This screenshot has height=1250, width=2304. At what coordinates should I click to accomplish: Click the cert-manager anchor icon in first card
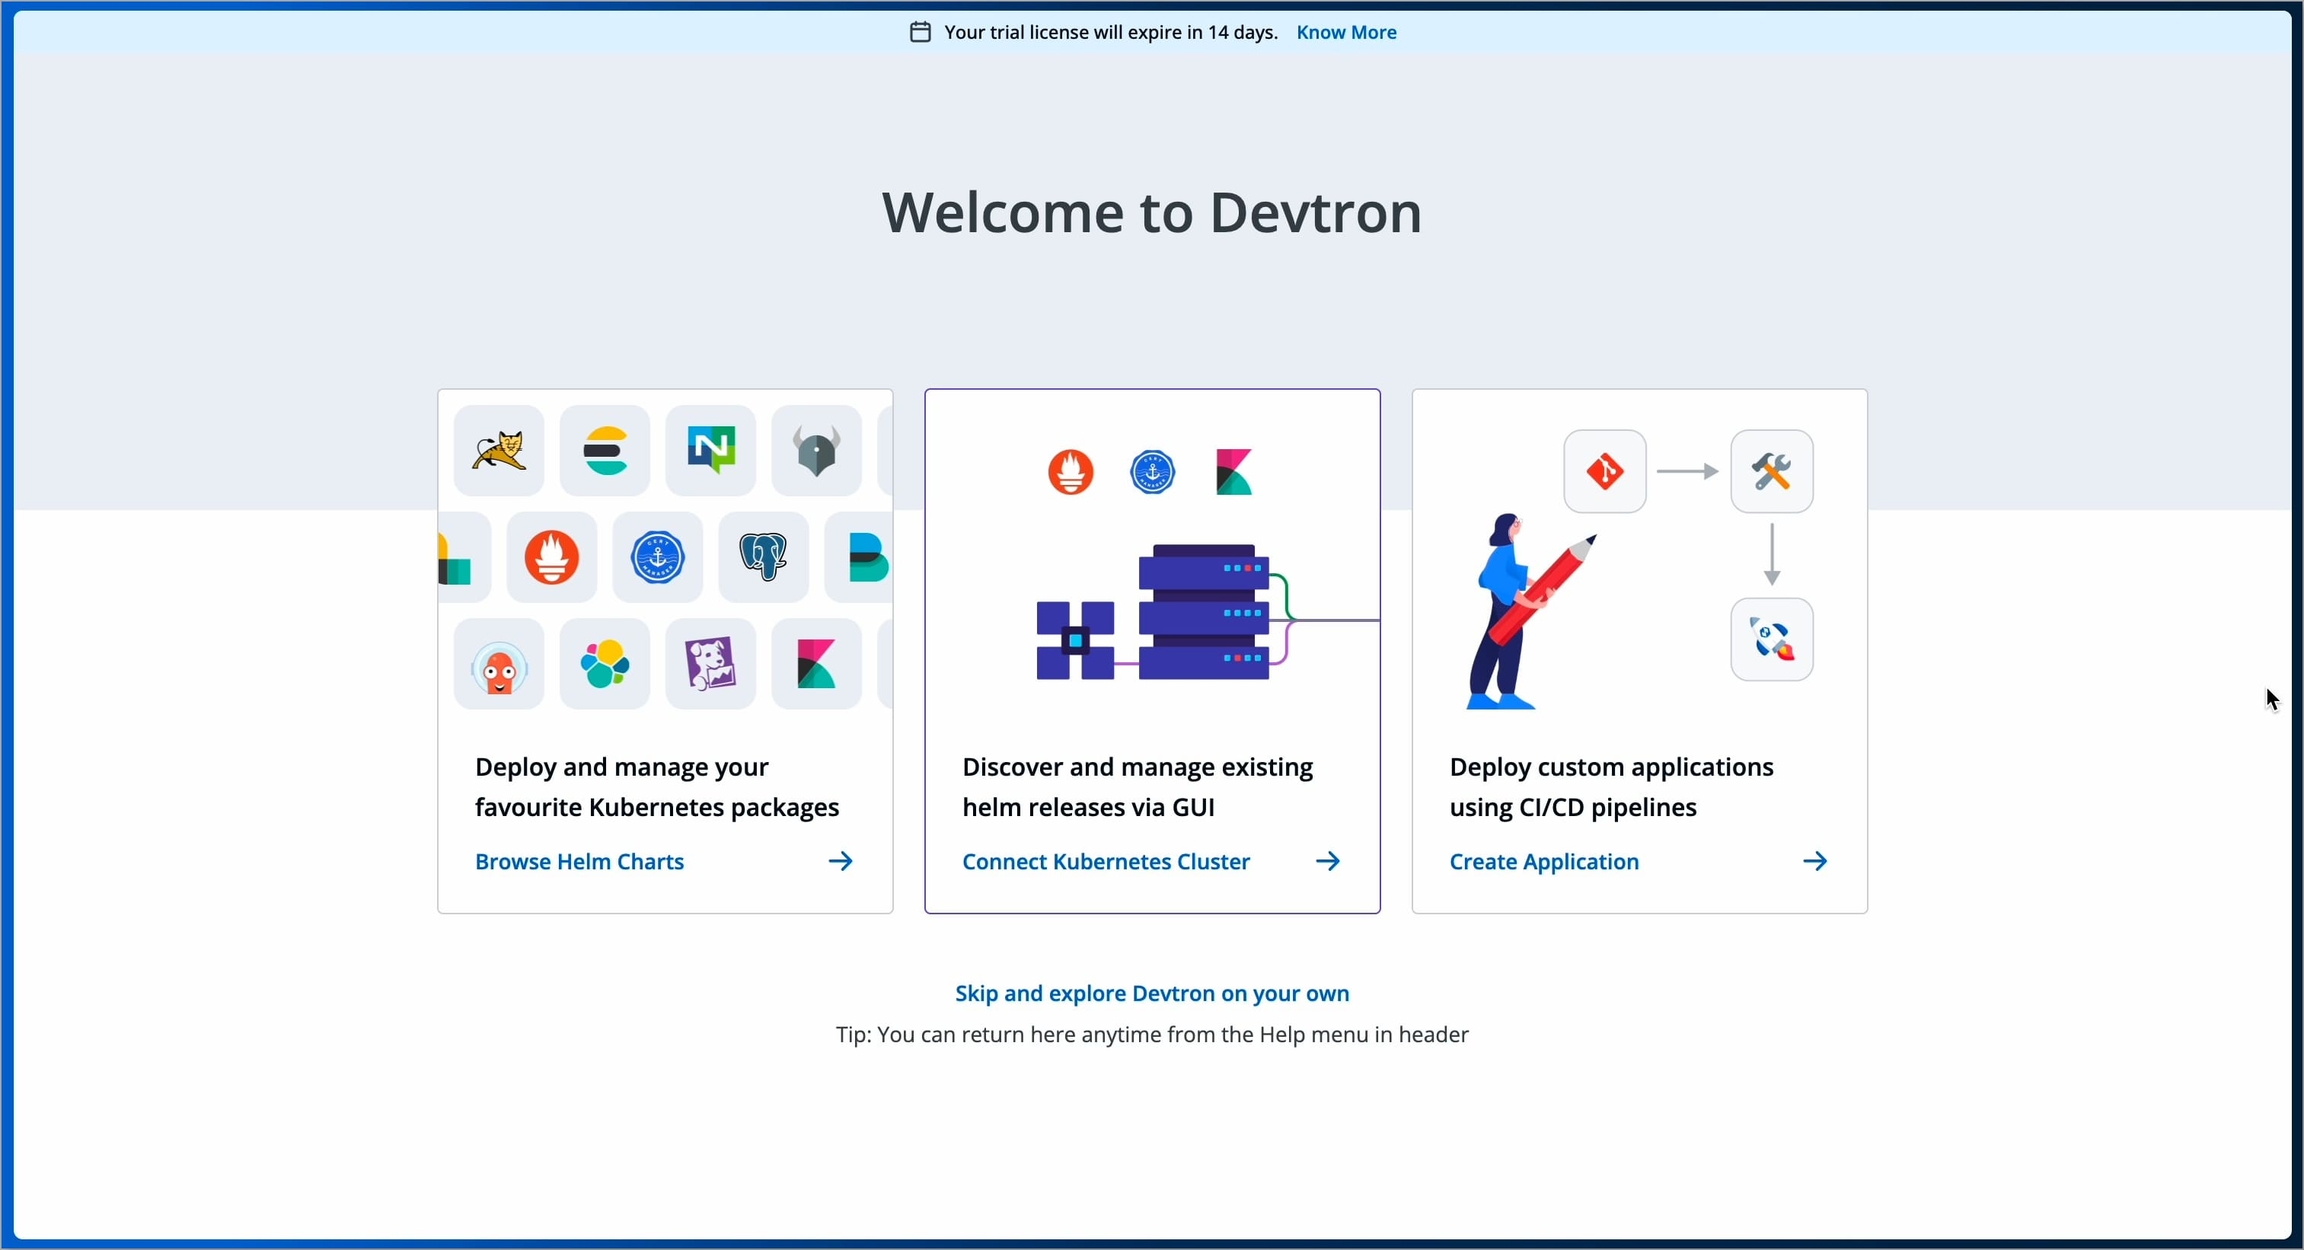658,557
